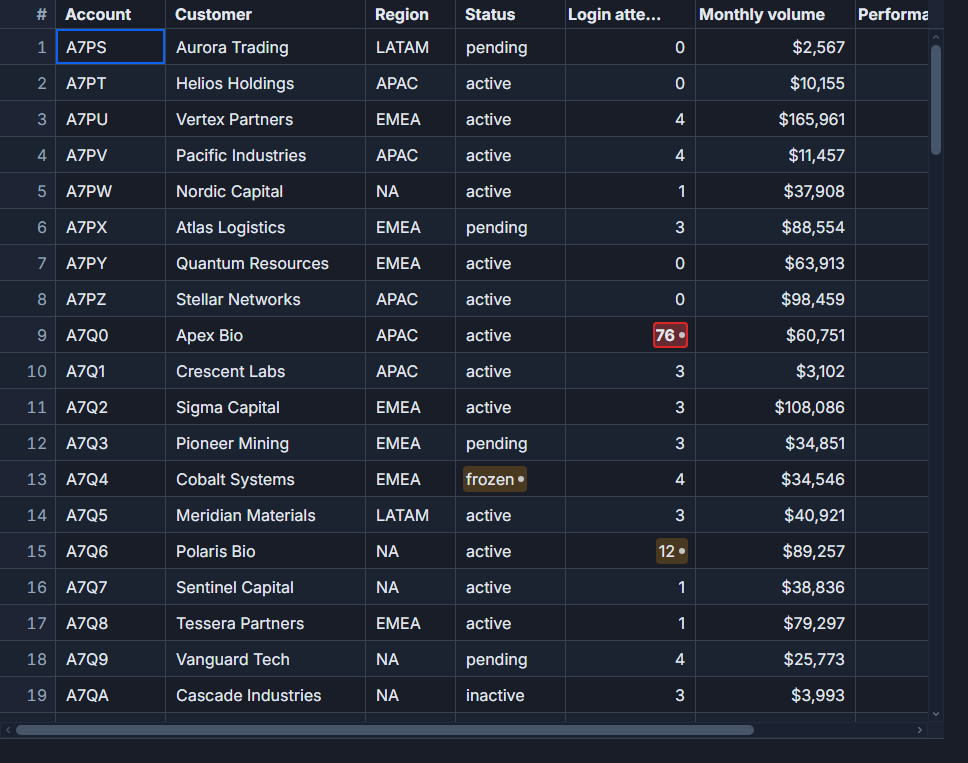Select account cell A7QA
968x763 pixels.
(111, 695)
